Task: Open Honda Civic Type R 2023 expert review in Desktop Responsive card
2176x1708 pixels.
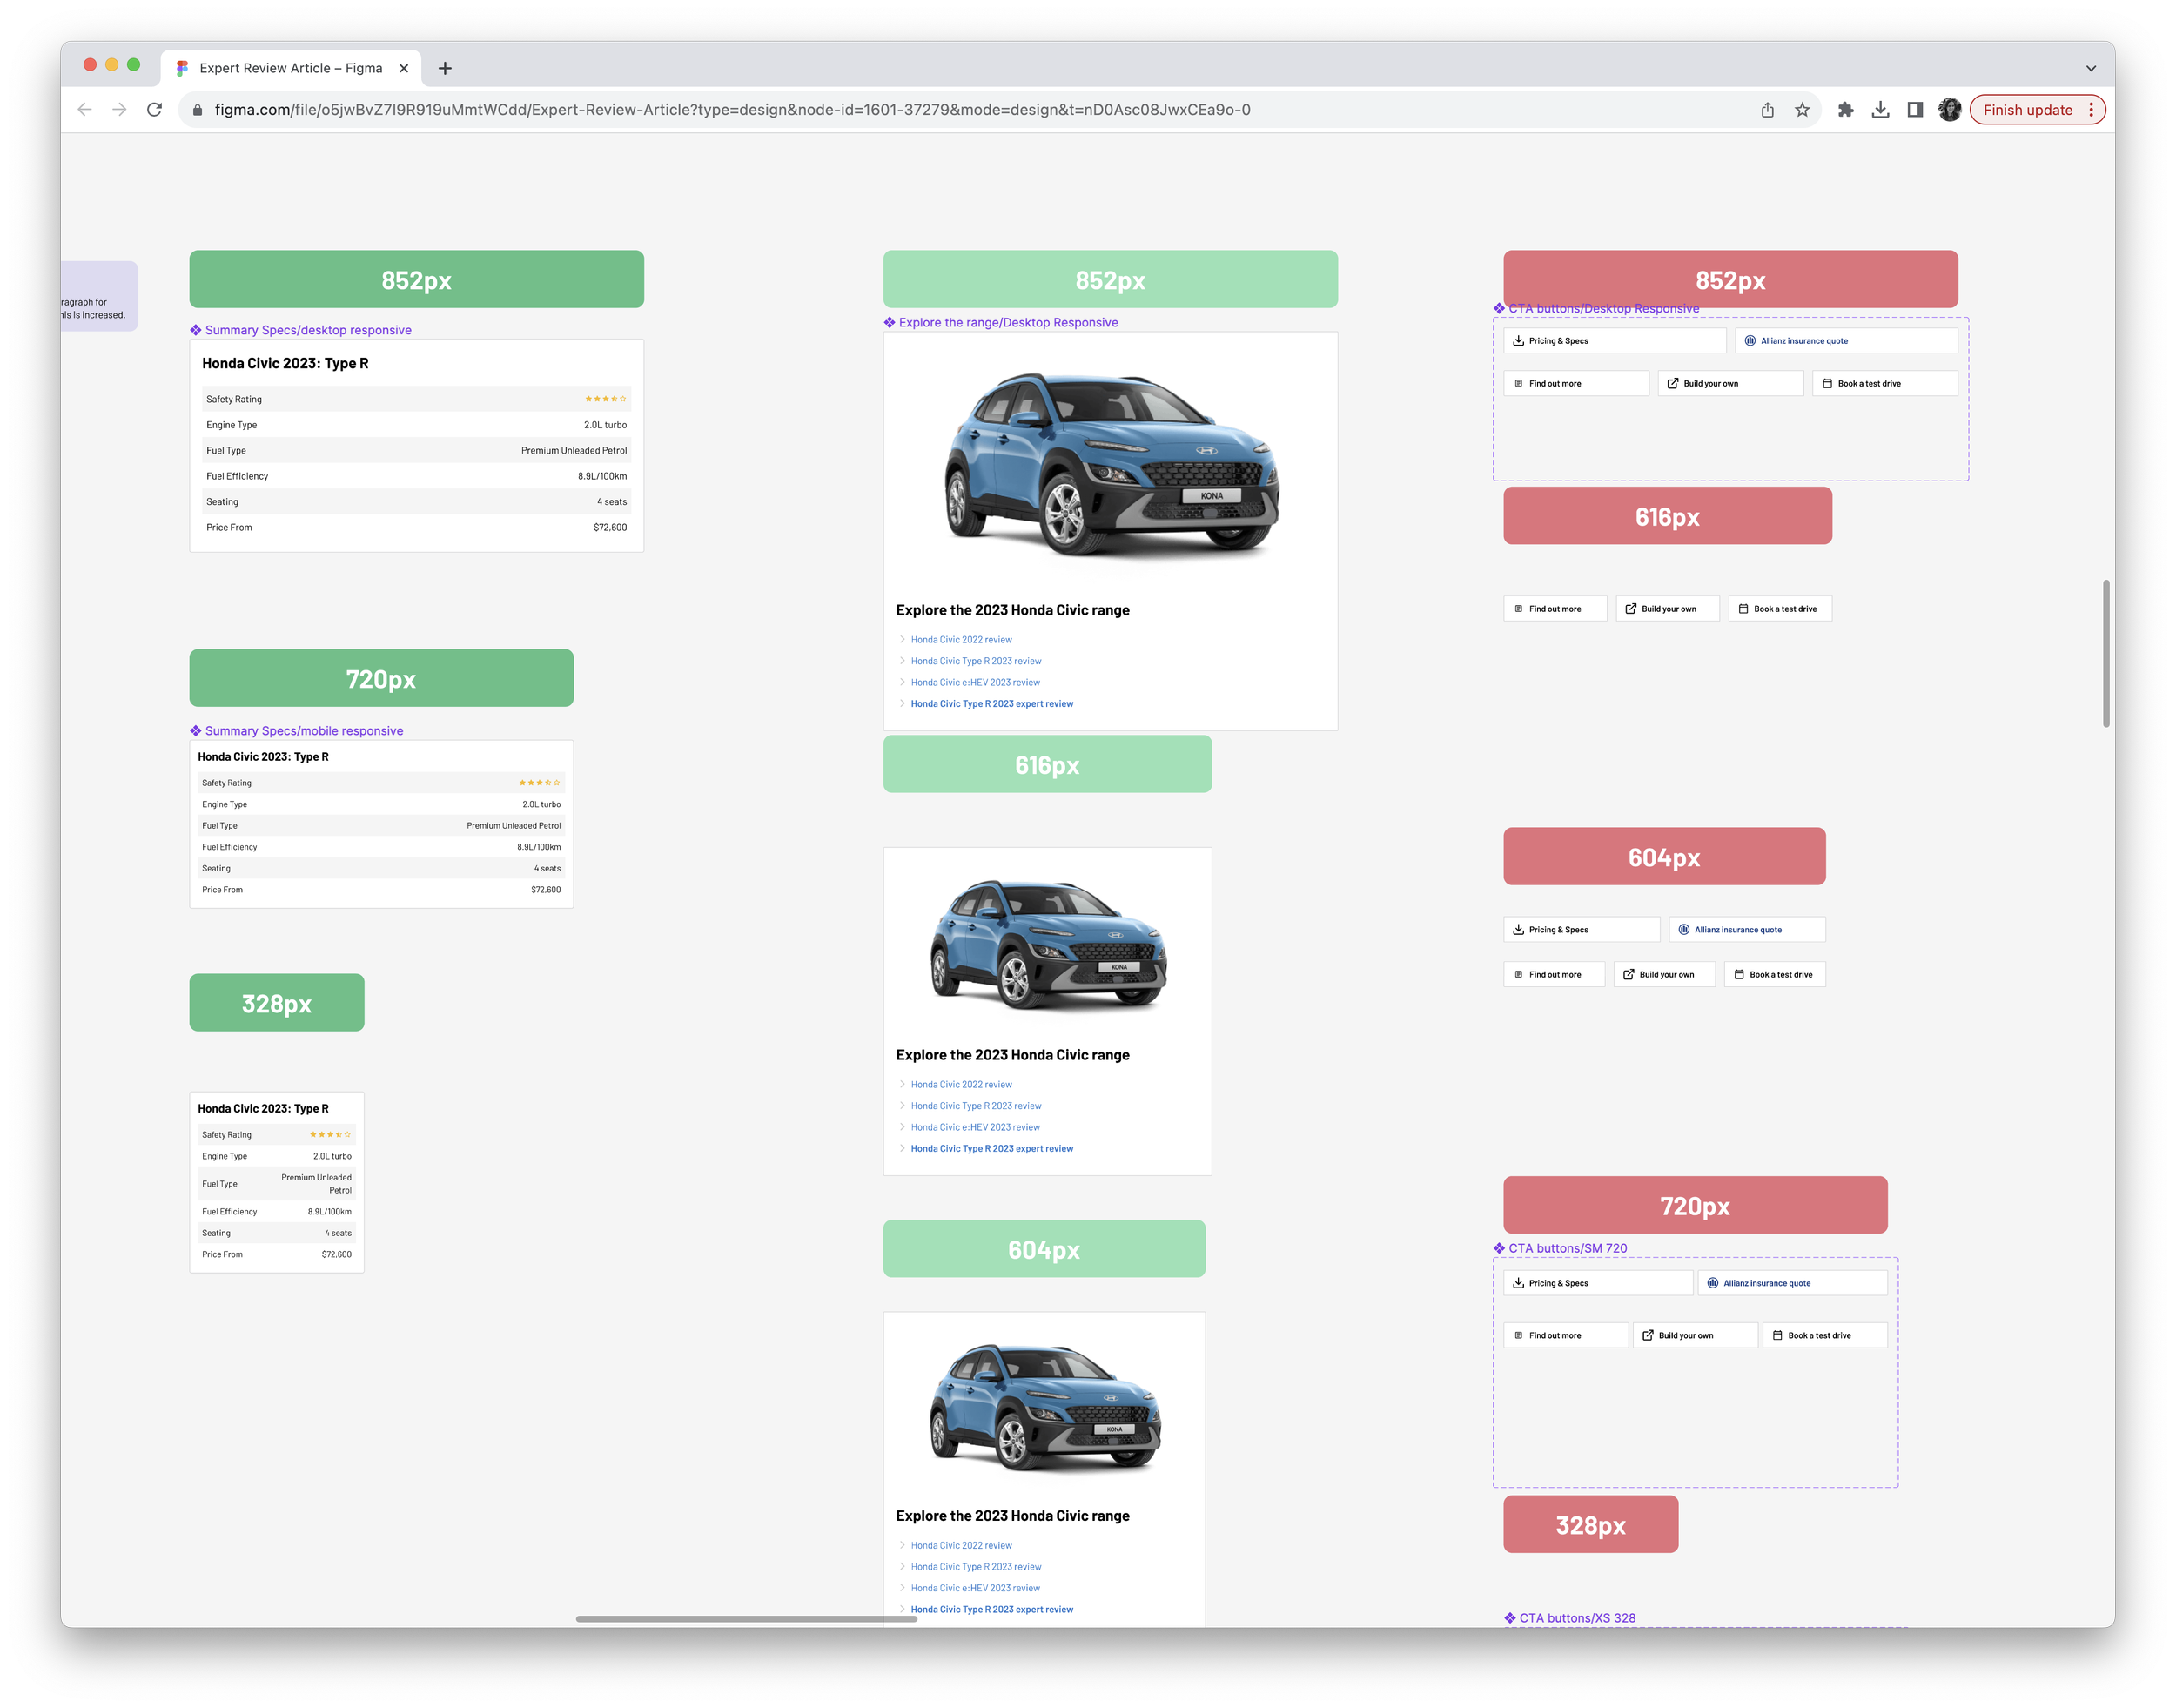Action: [992, 704]
